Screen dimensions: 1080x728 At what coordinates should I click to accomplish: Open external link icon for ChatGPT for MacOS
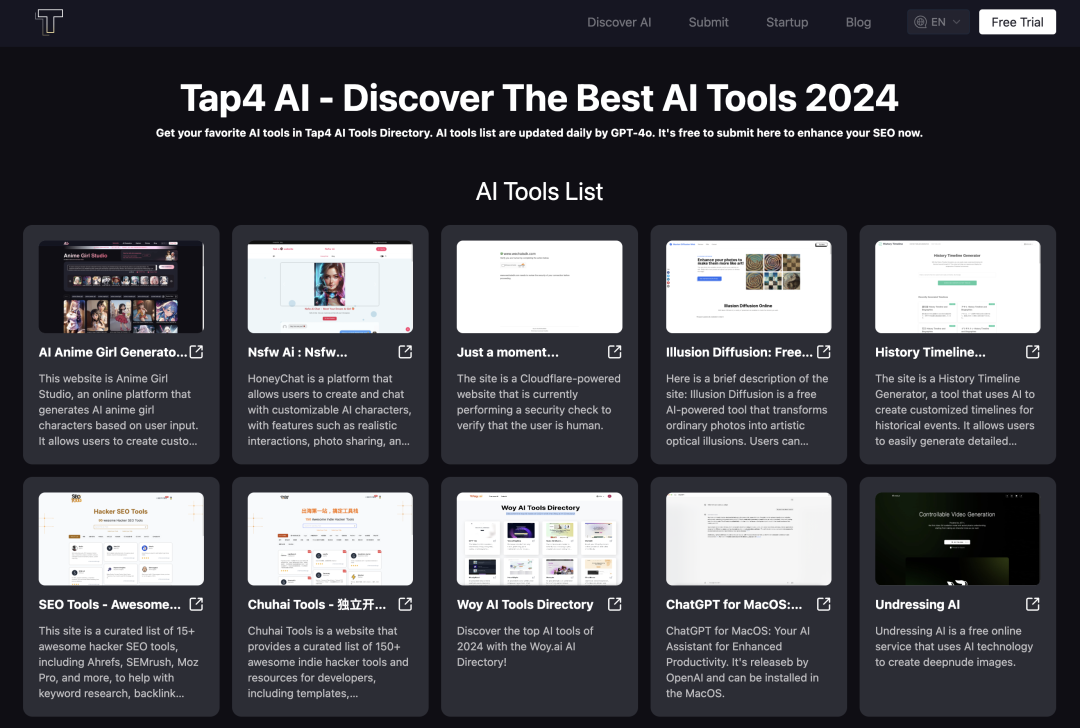pyautogui.click(x=824, y=604)
